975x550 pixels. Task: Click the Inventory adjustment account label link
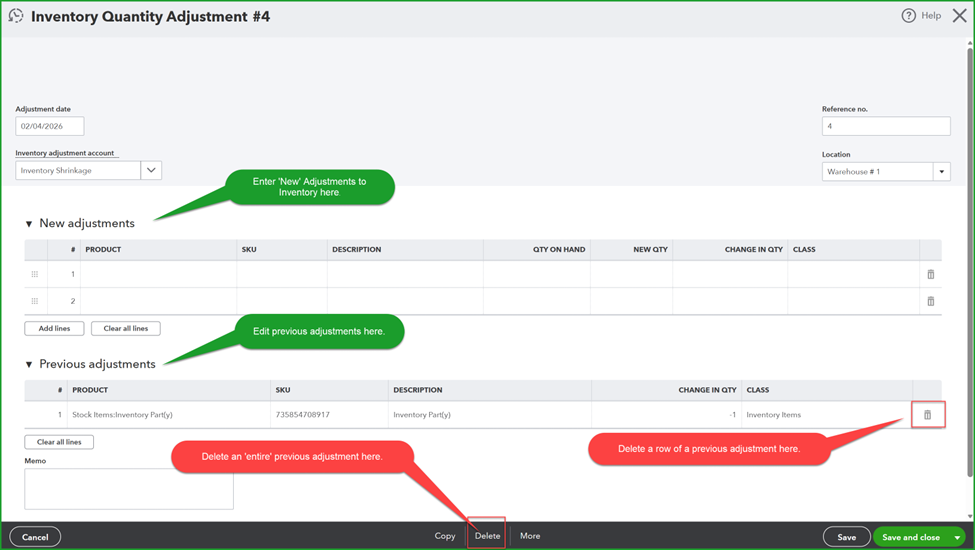(65, 153)
